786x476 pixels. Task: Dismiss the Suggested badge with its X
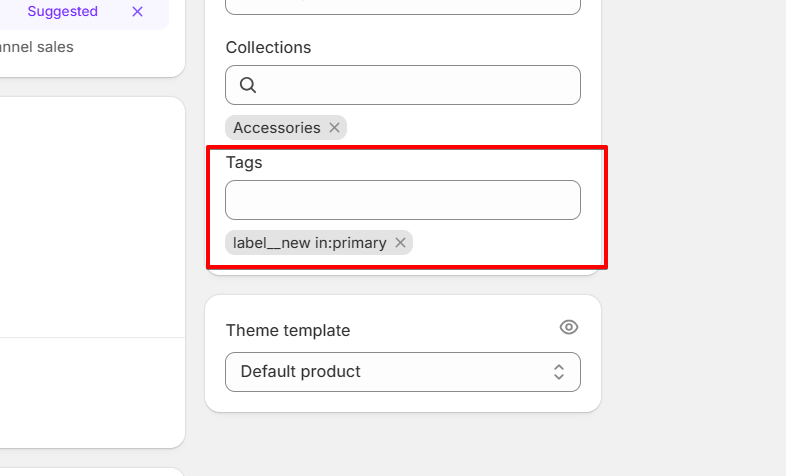coord(137,12)
